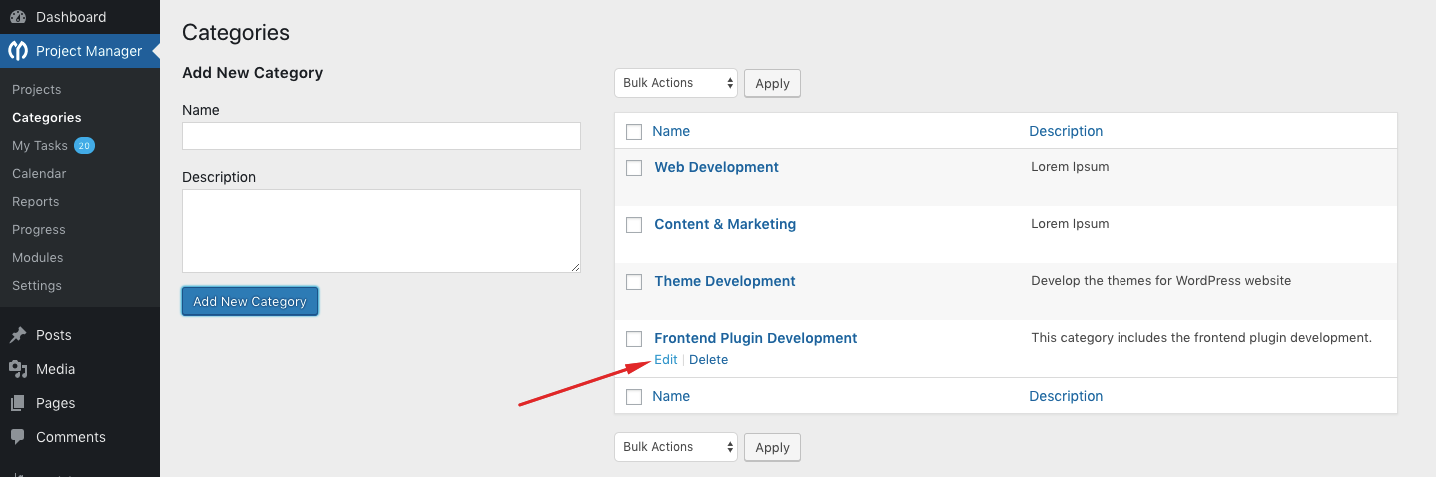Click the My Tasks count badge

pos(85,146)
